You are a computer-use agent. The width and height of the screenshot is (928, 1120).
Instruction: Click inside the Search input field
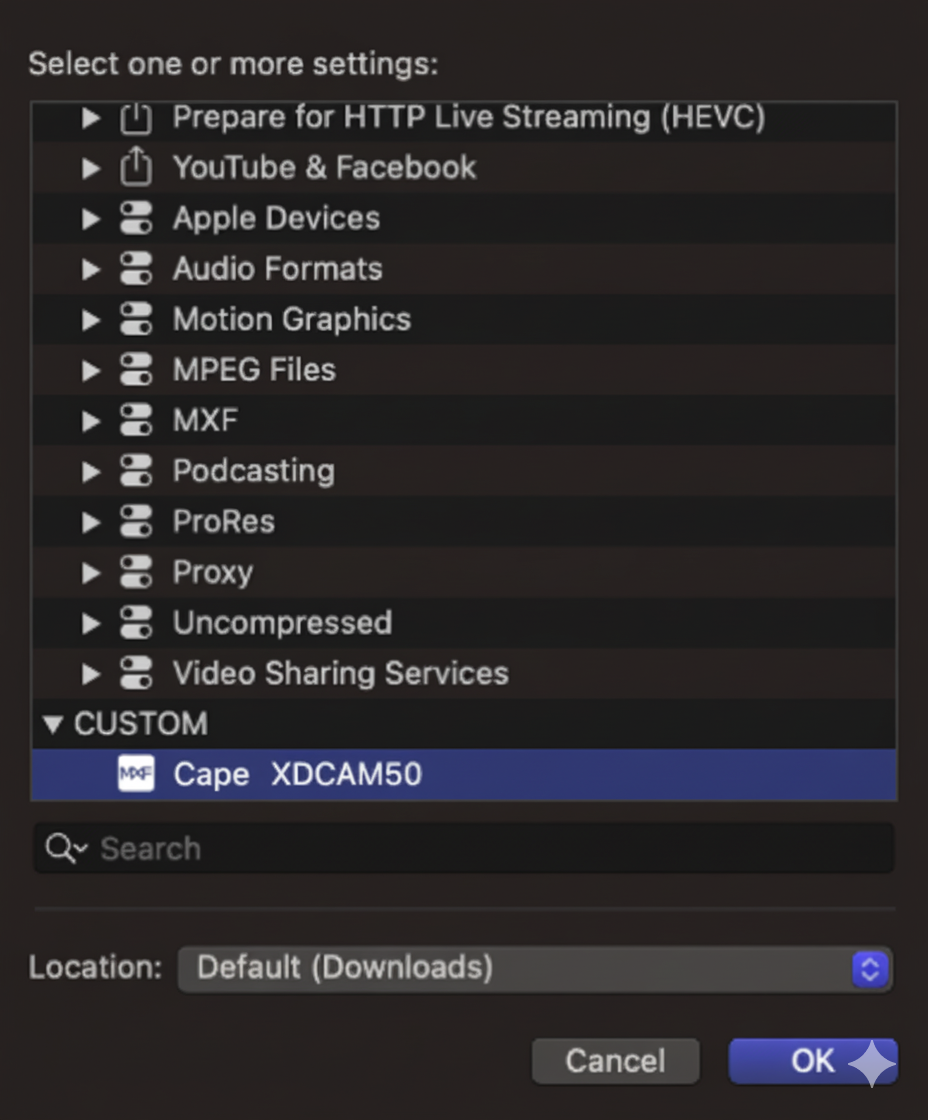pos(300,848)
